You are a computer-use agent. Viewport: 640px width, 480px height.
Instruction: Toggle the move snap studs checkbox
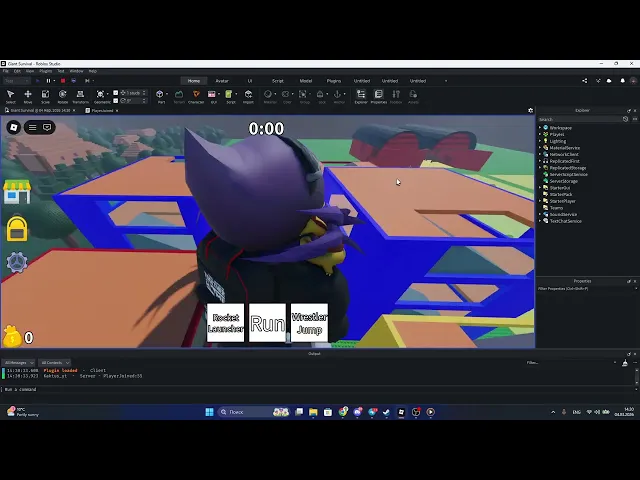coord(116,93)
